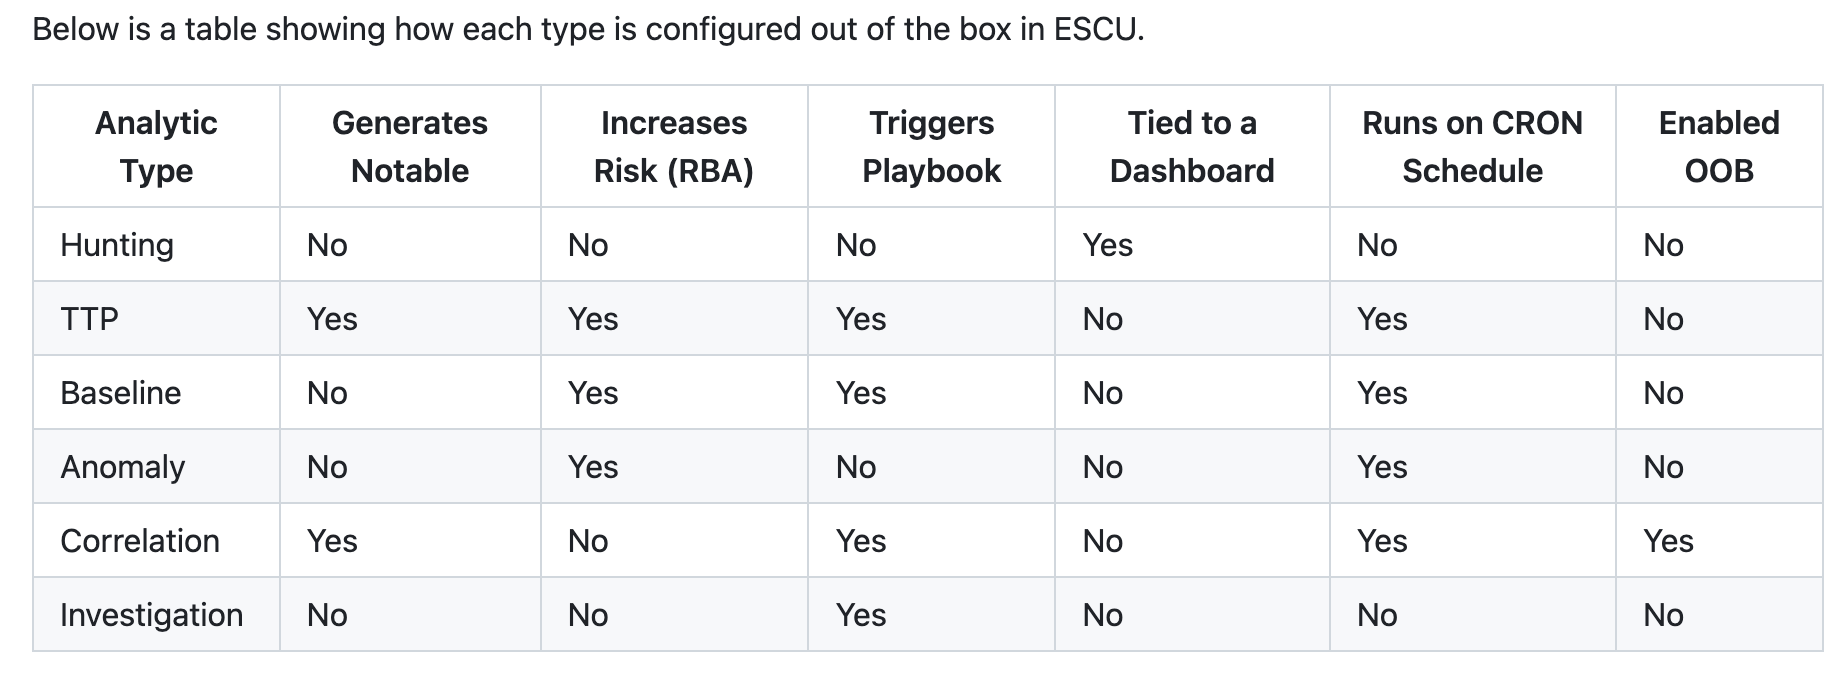Click the Runs on CRON Schedule header
This screenshot has height=686, width=1844.
pyautogui.click(x=1472, y=147)
